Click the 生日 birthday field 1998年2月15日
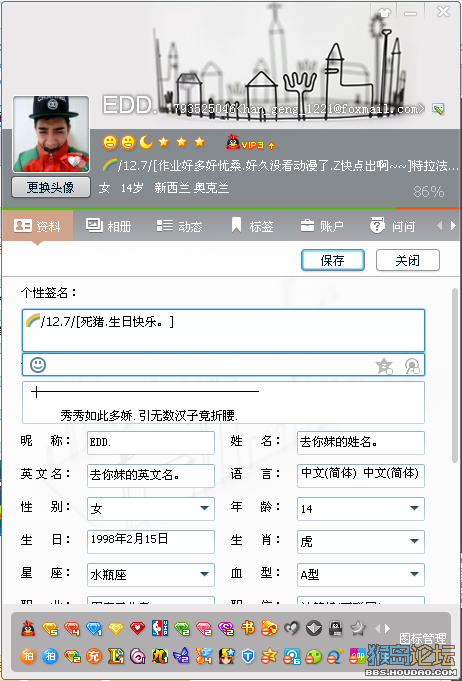The image size is (462, 681). (x=151, y=542)
